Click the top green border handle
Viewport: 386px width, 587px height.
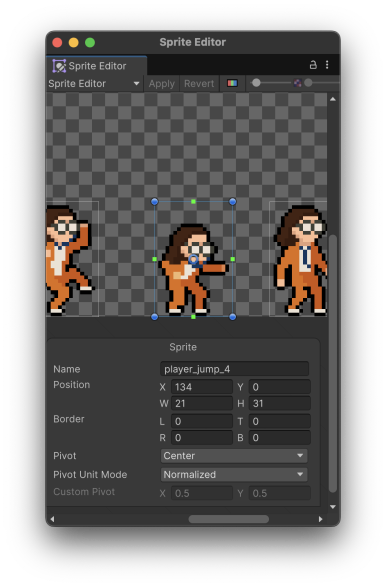click(193, 202)
